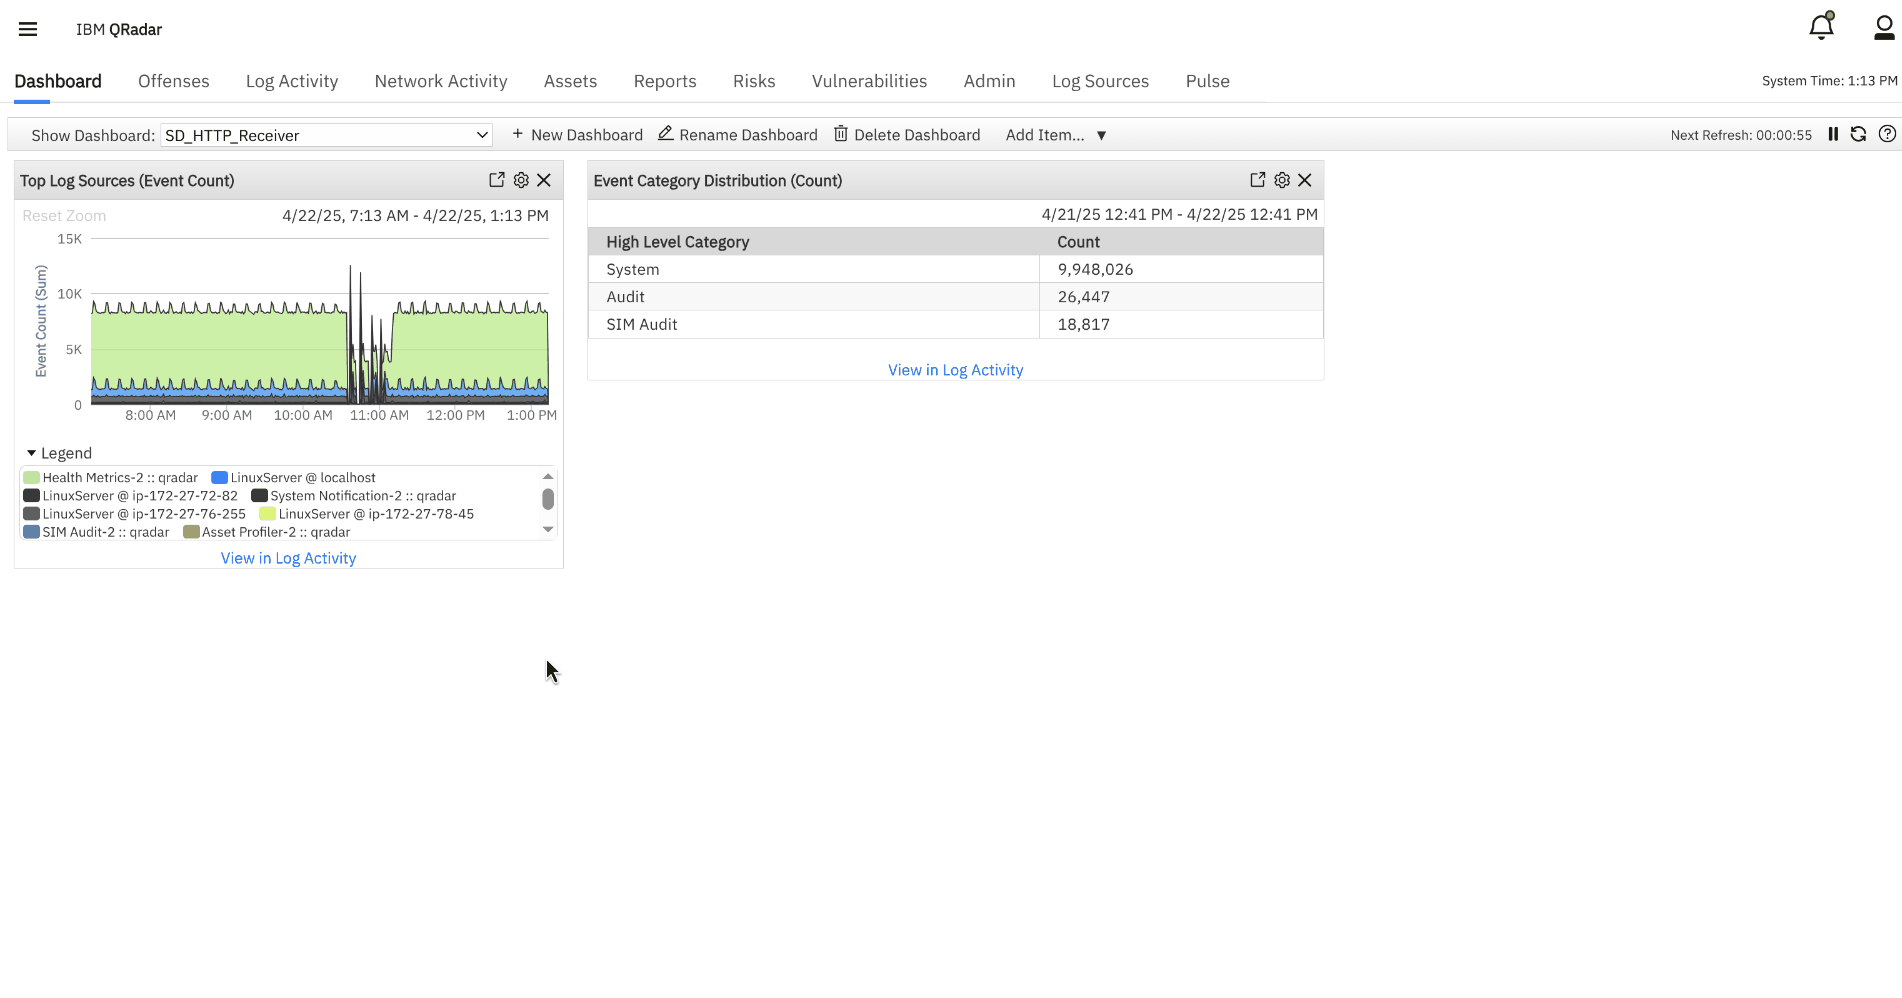
Task: Open the Vulnerabilities tab
Action: (869, 81)
